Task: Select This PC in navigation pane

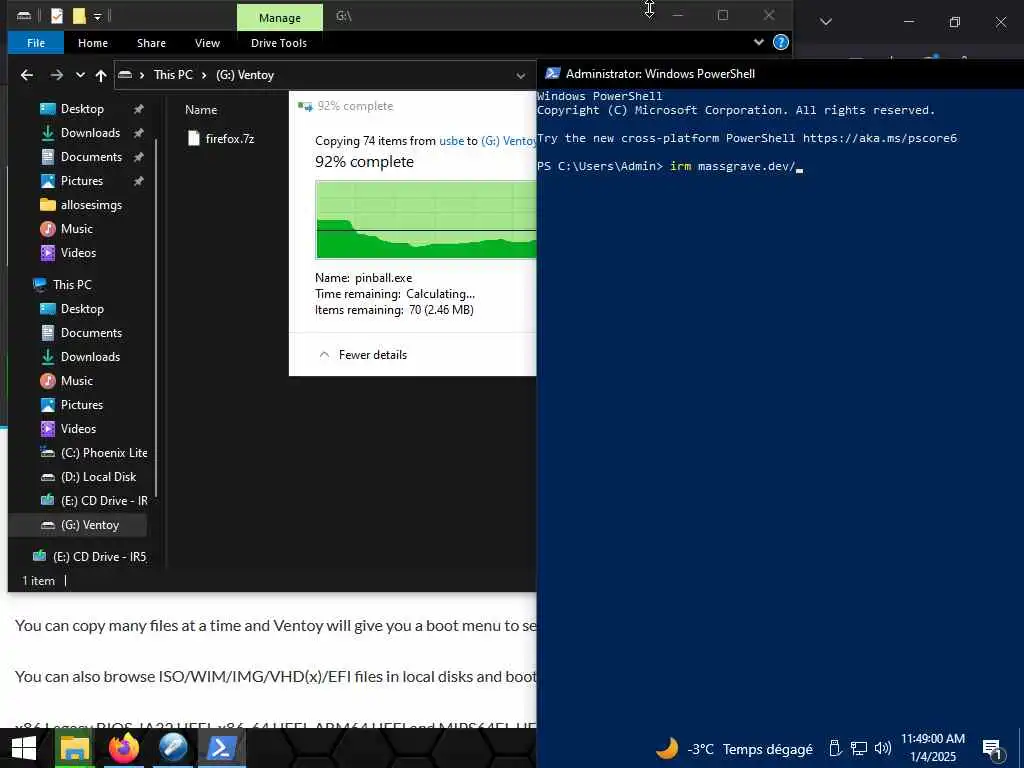Action: click(x=72, y=285)
